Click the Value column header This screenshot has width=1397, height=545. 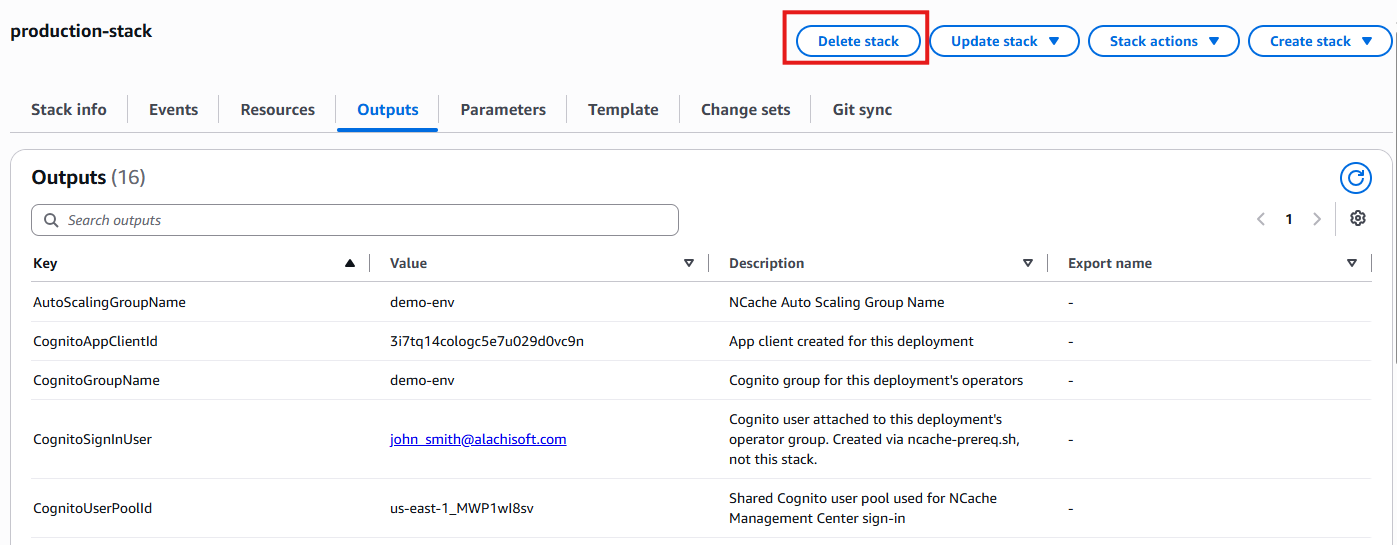pos(408,263)
